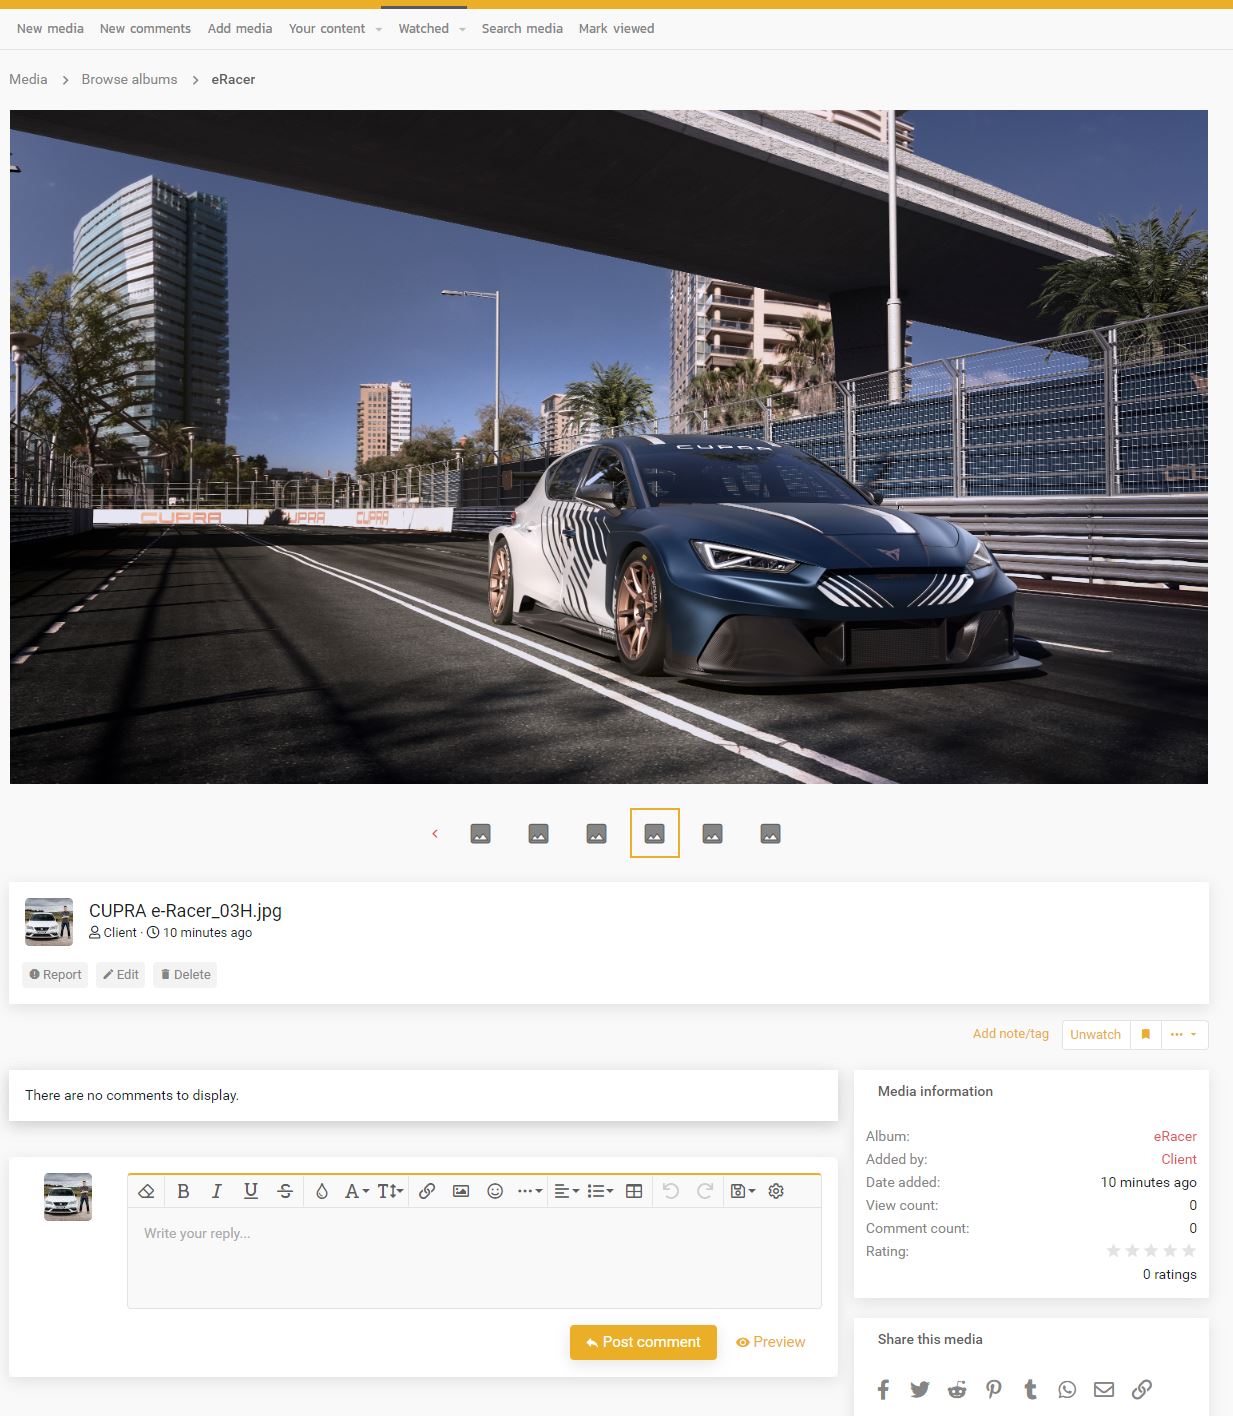Open the font family dropdown
The height and width of the screenshot is (1416, 1233).
(357, 1191)
